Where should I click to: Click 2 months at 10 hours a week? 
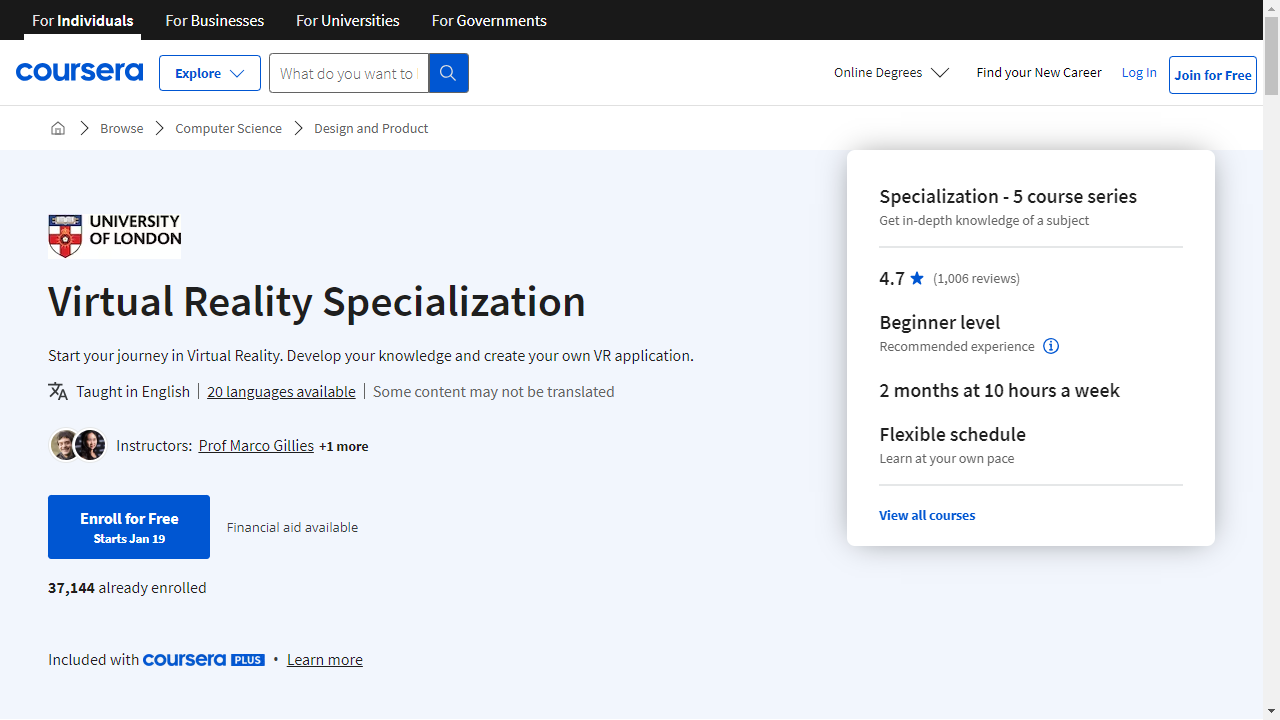pyautogui.click(x=999, y=390)
